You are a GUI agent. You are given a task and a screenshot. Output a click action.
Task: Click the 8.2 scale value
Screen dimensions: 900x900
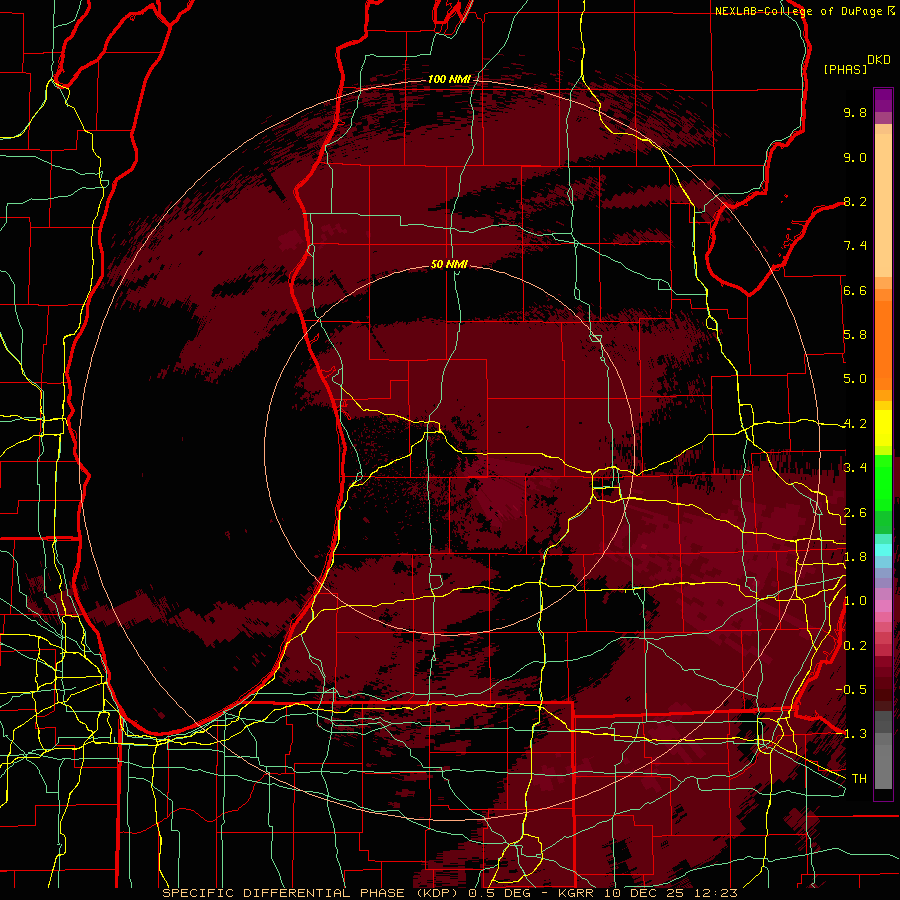(855, 201)
